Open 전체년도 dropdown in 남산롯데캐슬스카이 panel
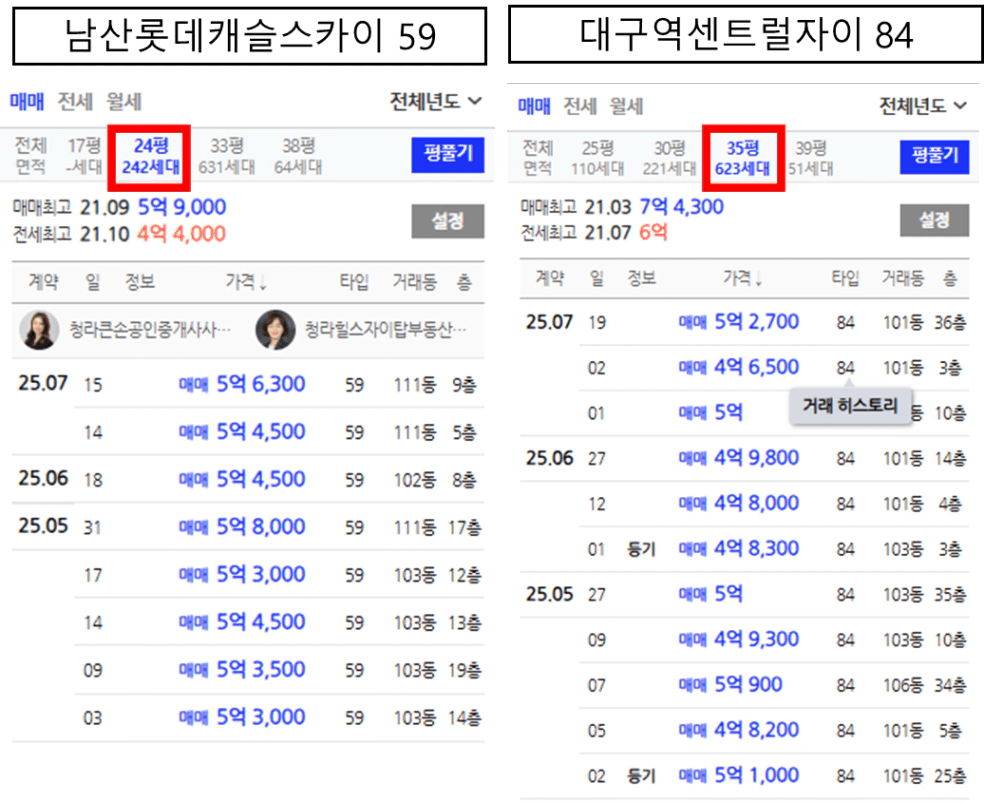Viewport: 984px width, 802px height. pyautogui.click(x=436, y=101)
